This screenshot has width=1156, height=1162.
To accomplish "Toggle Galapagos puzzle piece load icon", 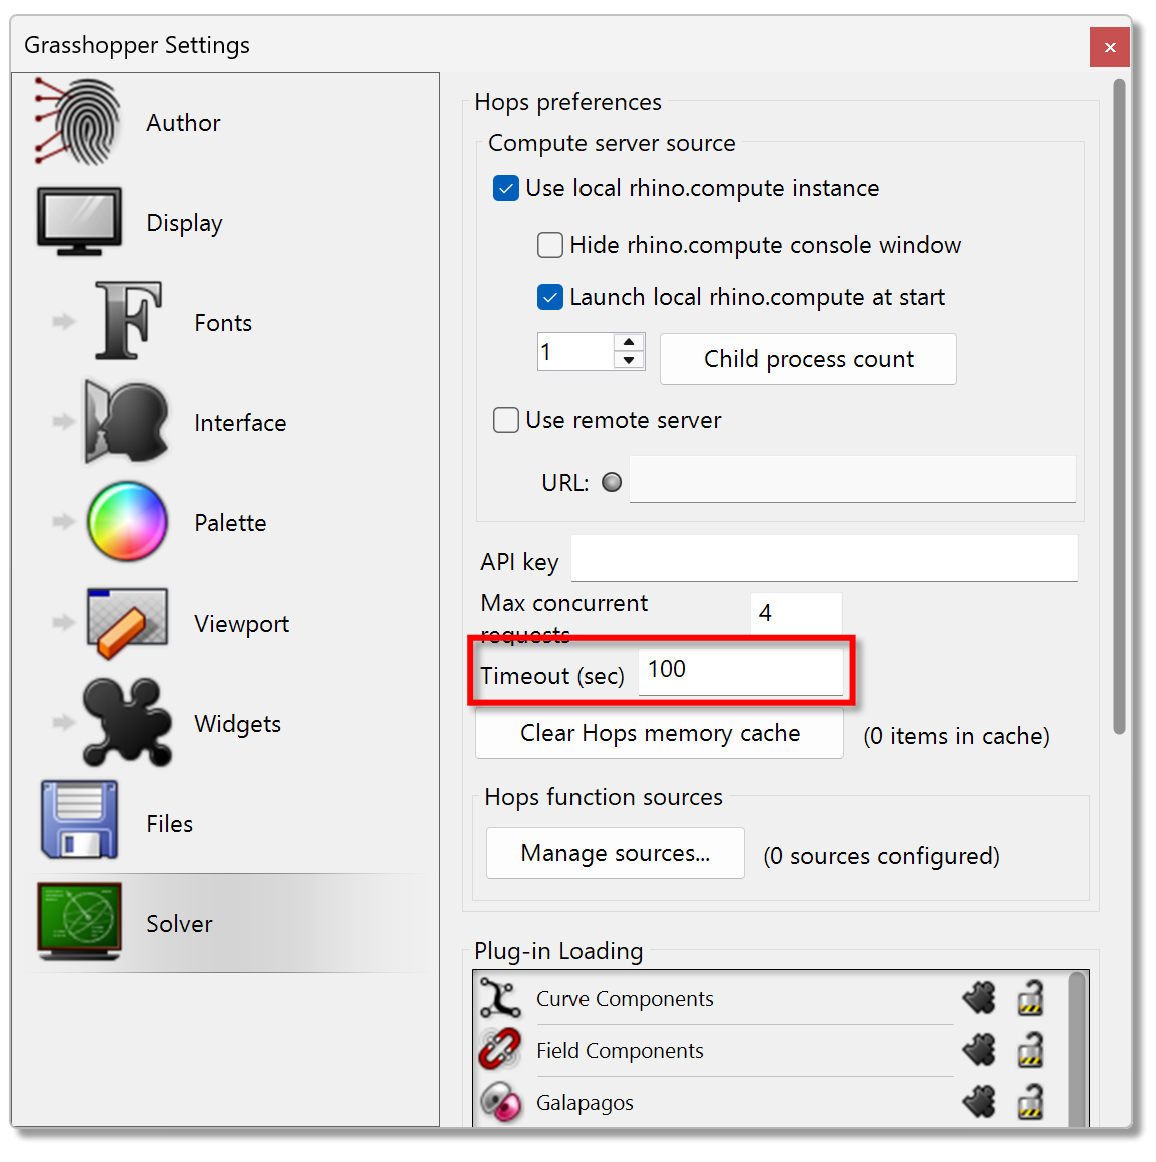I will coord(979,1102).
